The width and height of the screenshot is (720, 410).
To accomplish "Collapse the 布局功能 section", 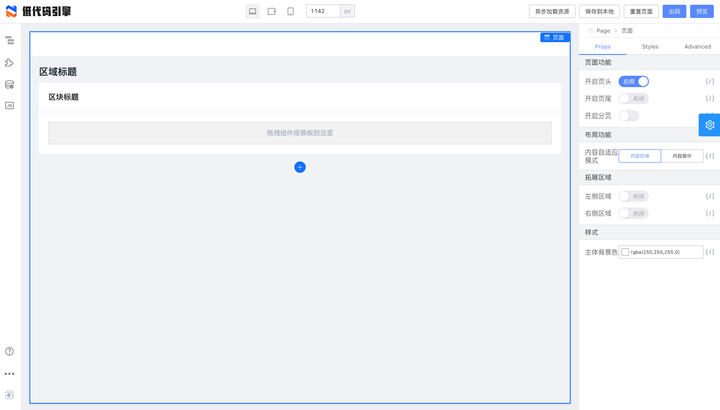I will point(649,135).
